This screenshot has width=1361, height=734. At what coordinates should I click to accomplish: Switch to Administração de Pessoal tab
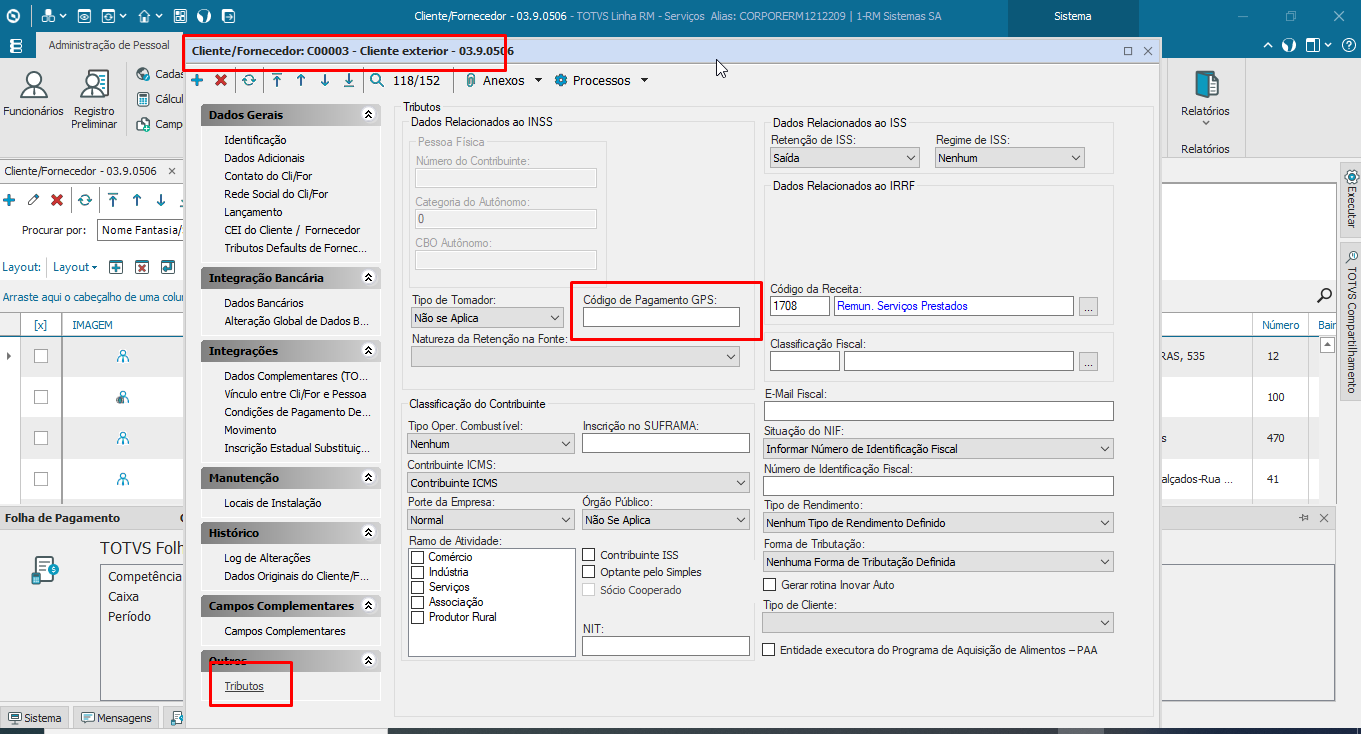pyautogui.click(x=109, y=45)
